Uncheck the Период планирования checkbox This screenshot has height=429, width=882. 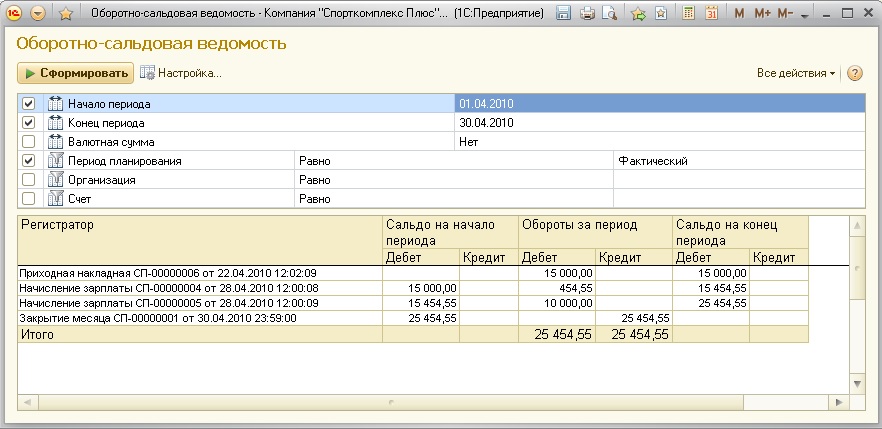[x=28, y=161]
